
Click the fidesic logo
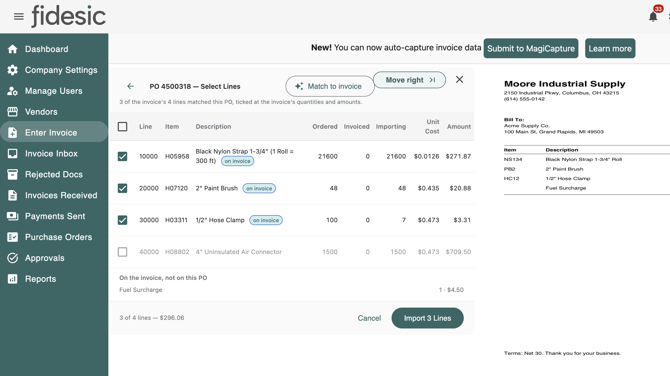(68, 16)
